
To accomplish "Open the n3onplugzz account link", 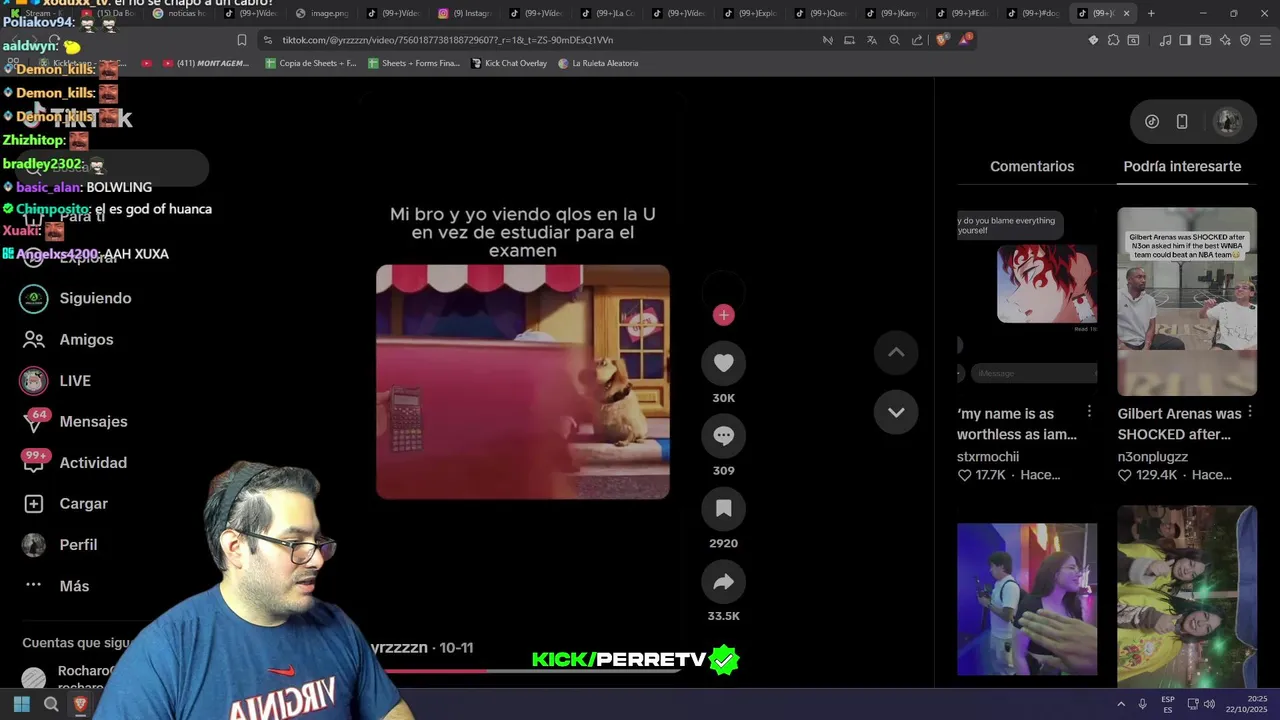I will (1153, 456).
